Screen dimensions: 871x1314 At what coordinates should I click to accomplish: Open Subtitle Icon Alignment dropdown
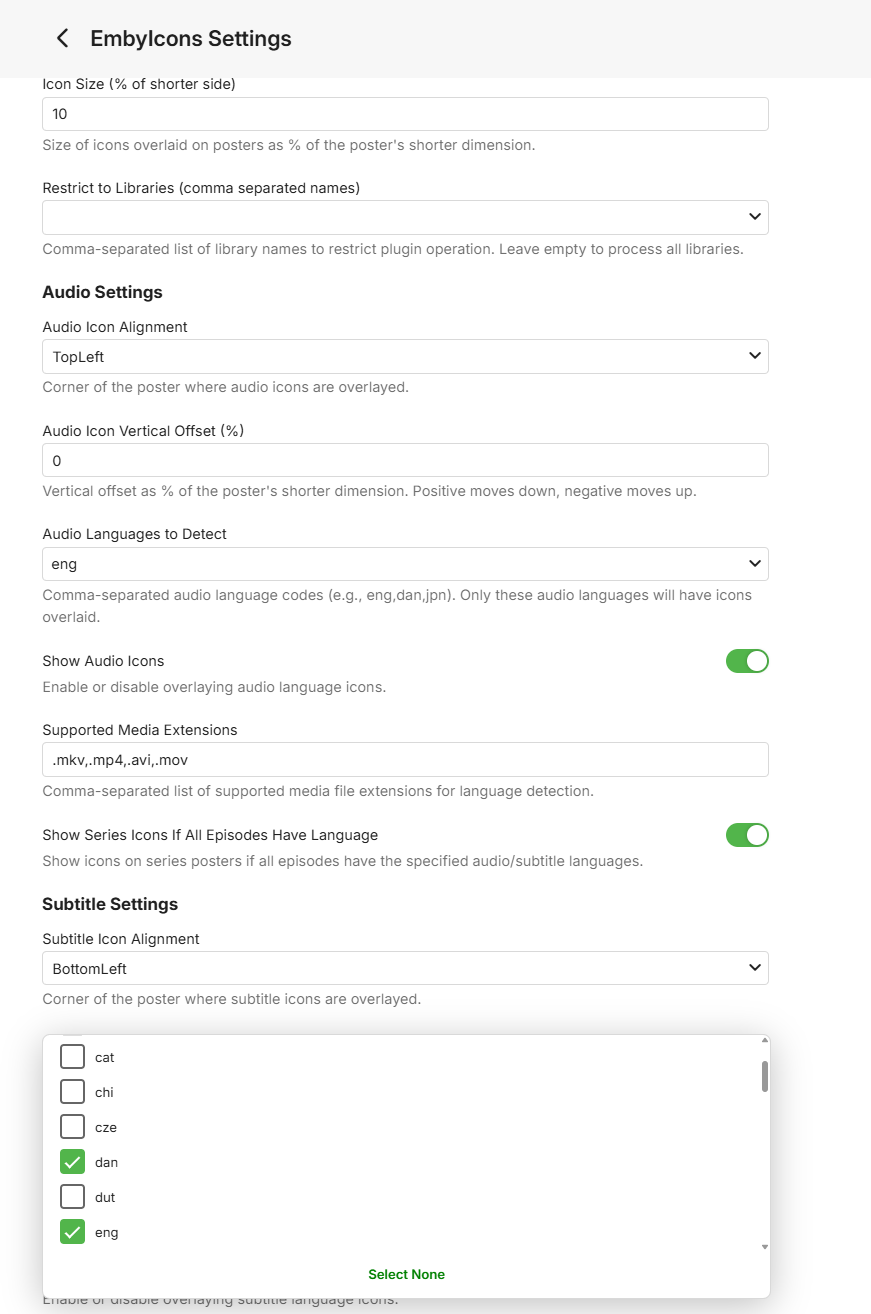405,968
